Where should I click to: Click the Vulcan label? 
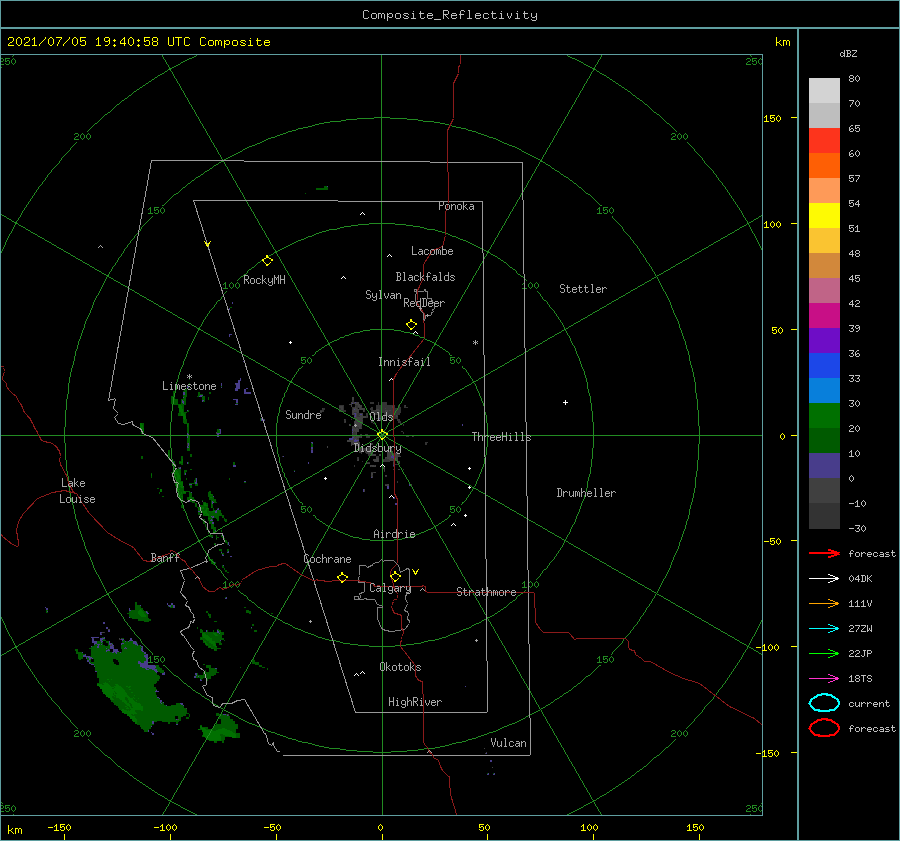click(x=508, y=743)
